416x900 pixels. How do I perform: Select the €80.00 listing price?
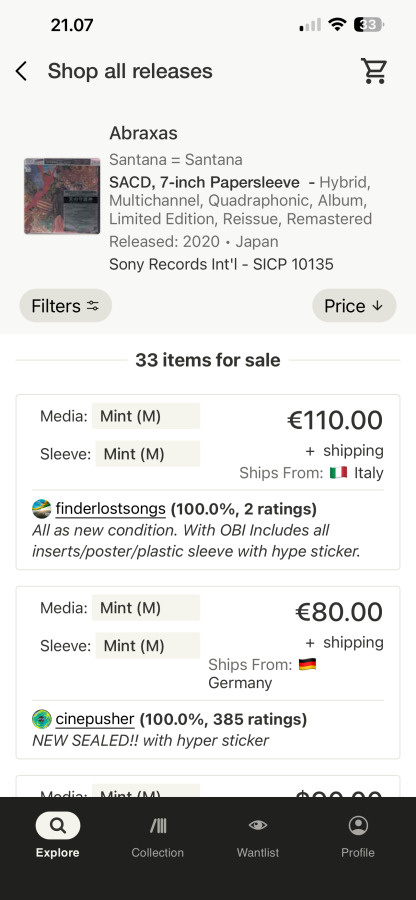coord(339,612)
